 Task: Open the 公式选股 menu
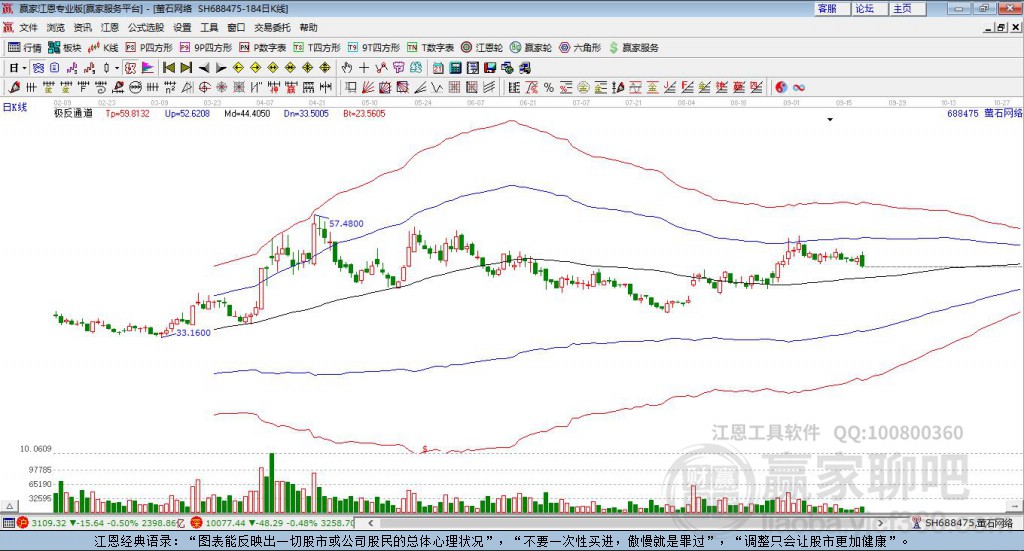coord(146,27)
